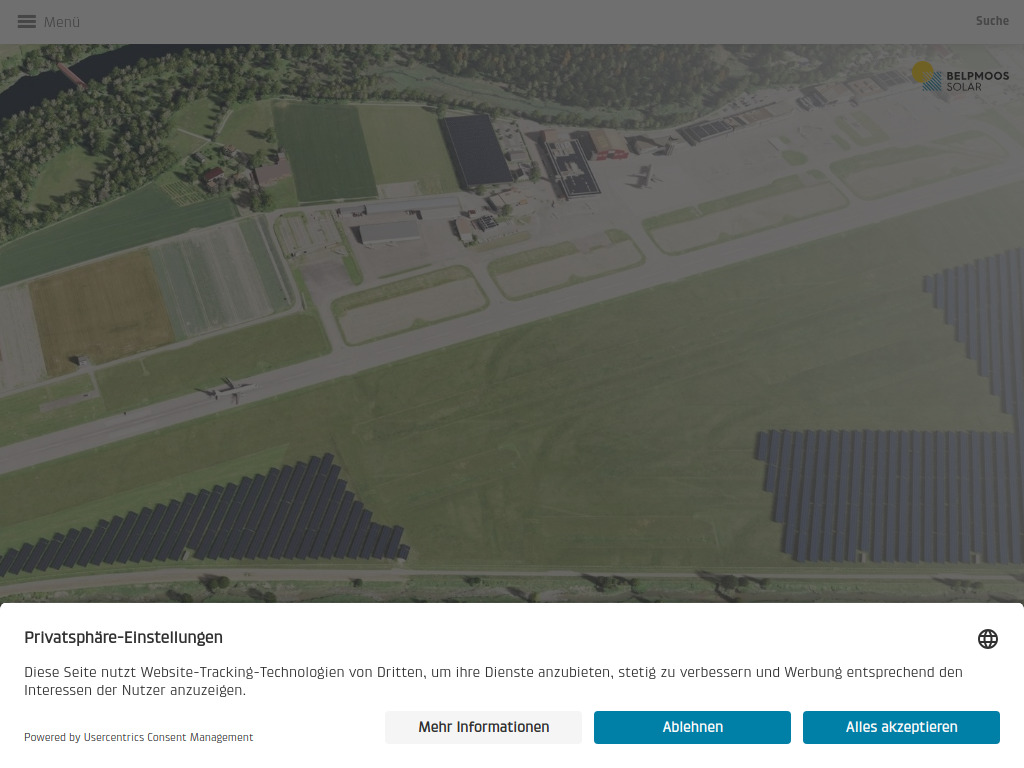Click the privacy settings description text
Image resolution: width=1024 pixels, height=768 pixels.
coord(493,680)
